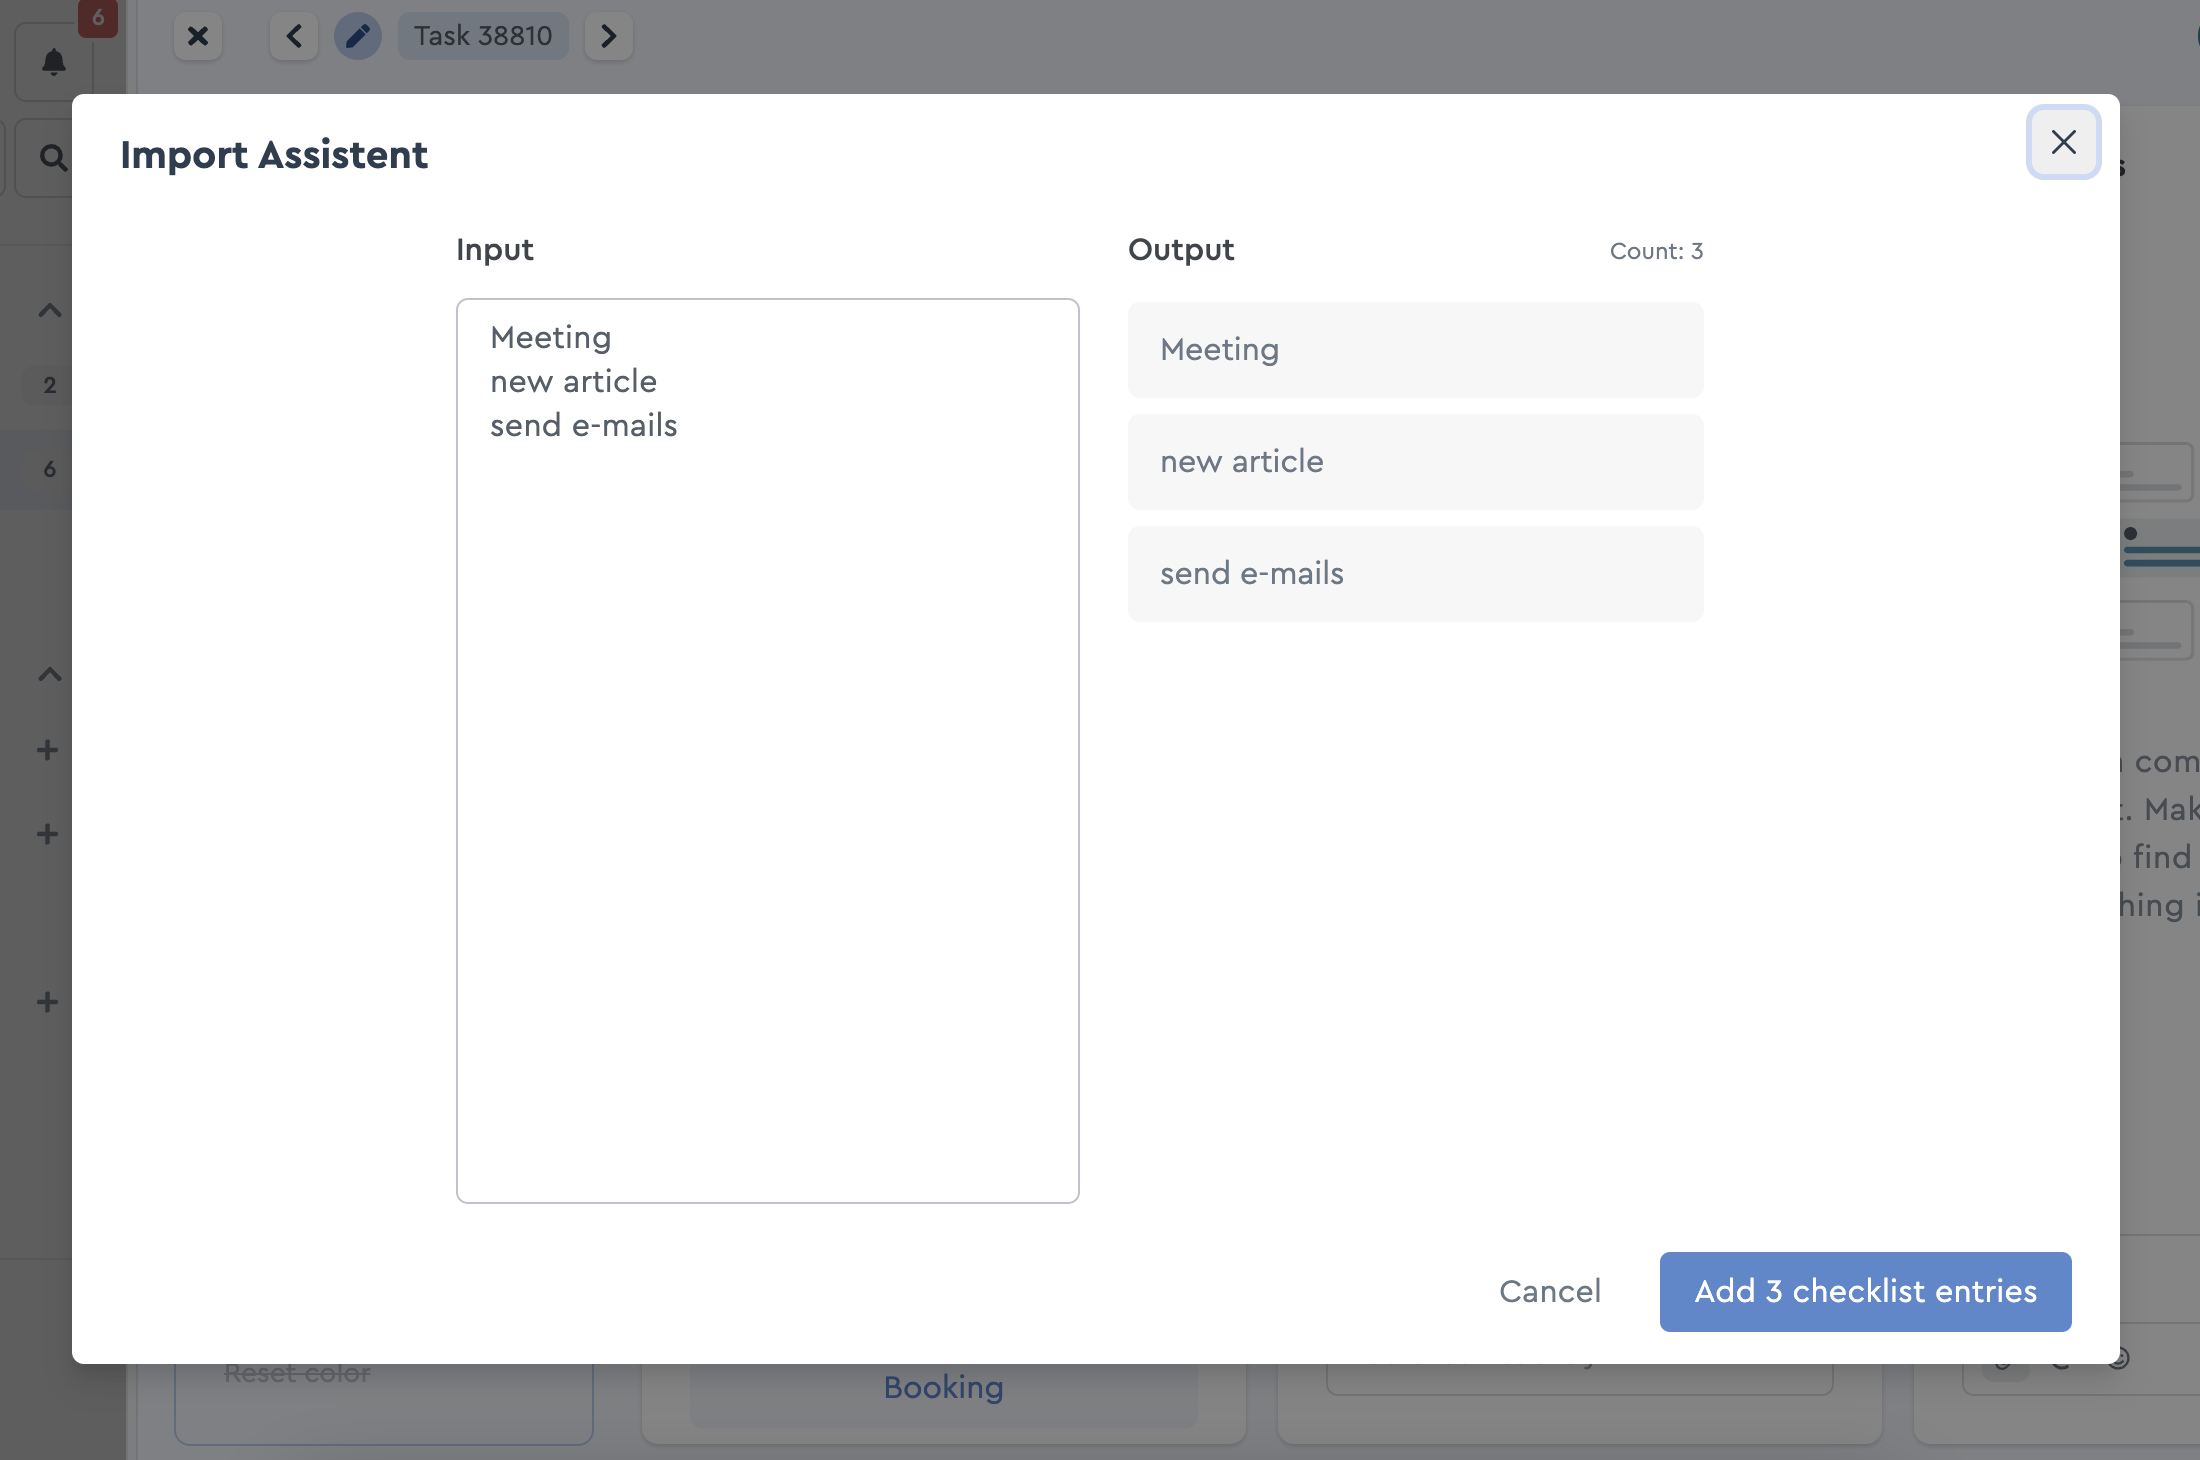Viewport: 2200px width, 1460px height.
Task: Click the Reset color link
Action: click(295, 1372)
